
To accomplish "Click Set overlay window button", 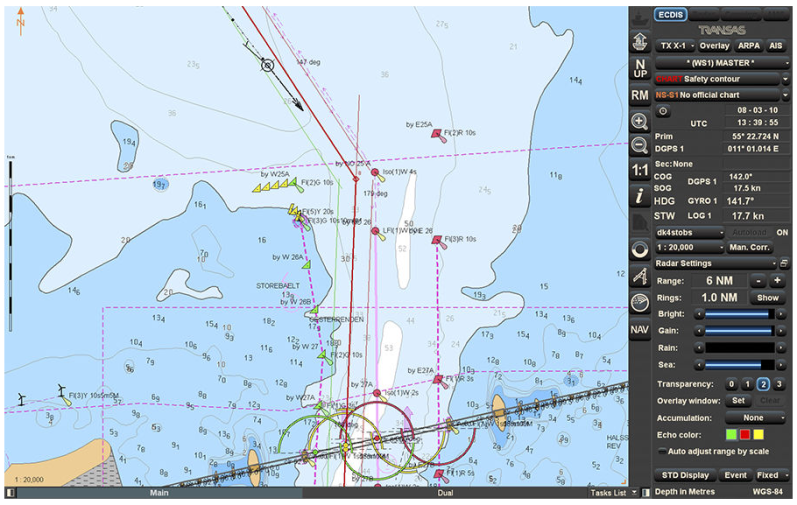I will 738,400.
